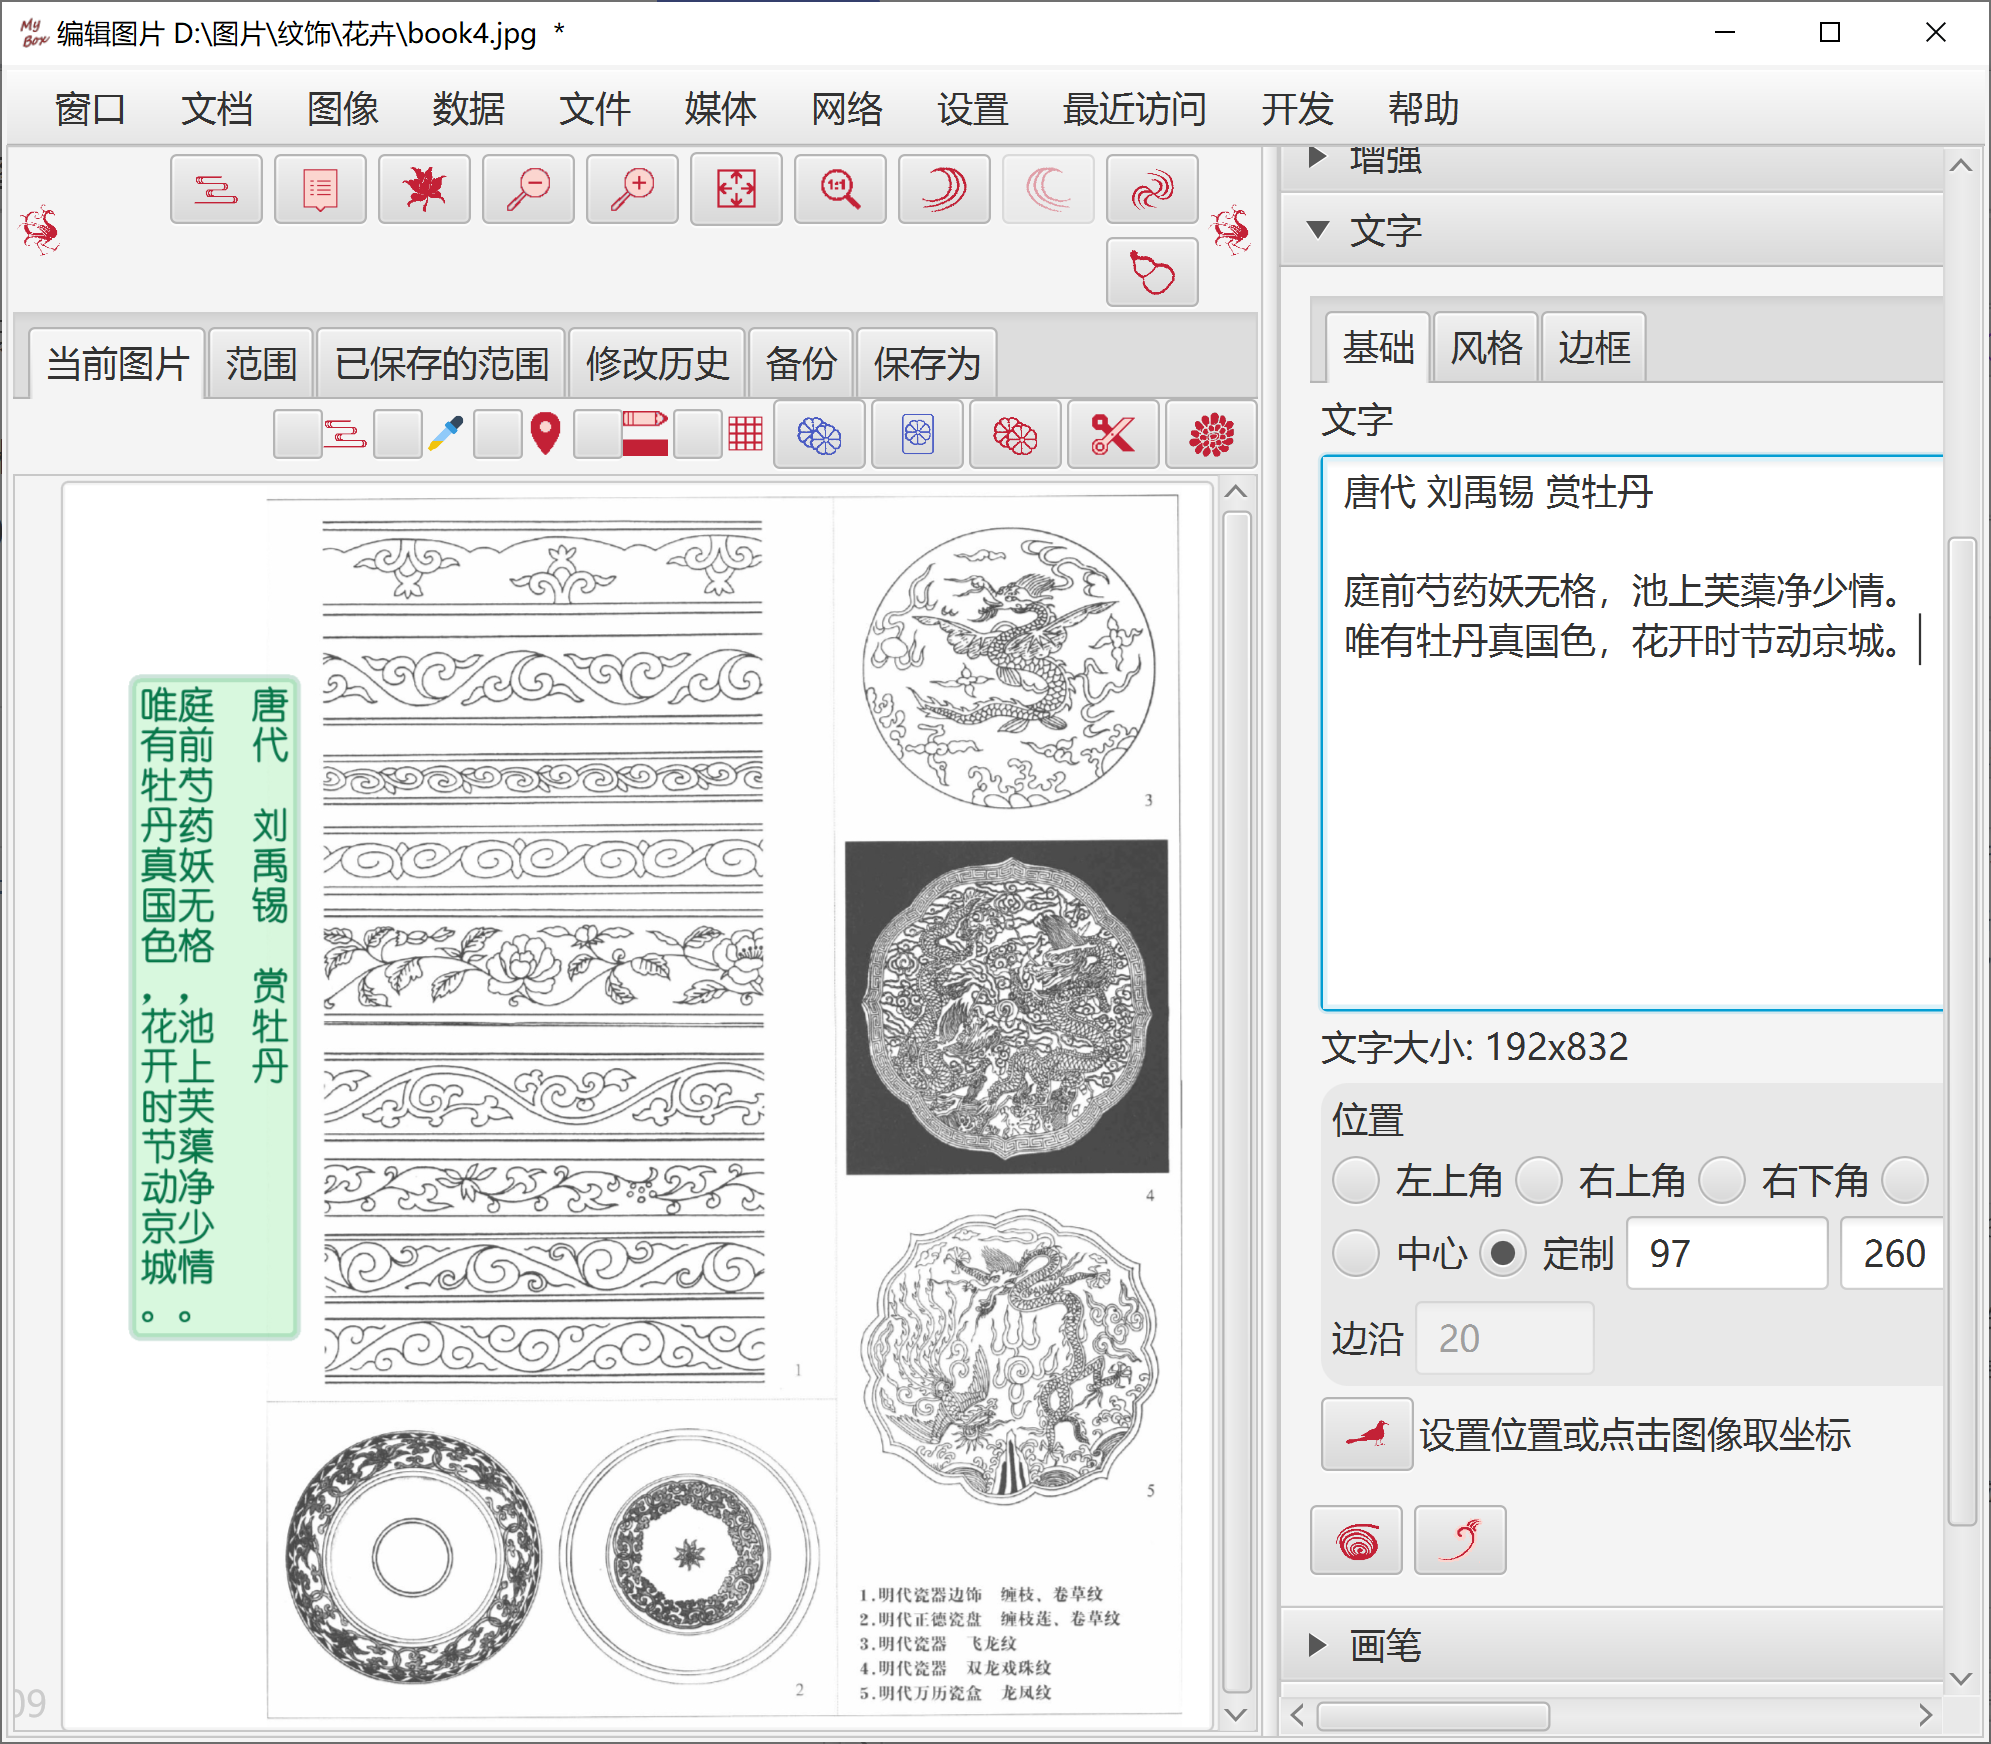Click right panel scroll up arrow
Image resolution: width=1991 pixels, height=1744 pixels.
click(x=1961, y=165)
